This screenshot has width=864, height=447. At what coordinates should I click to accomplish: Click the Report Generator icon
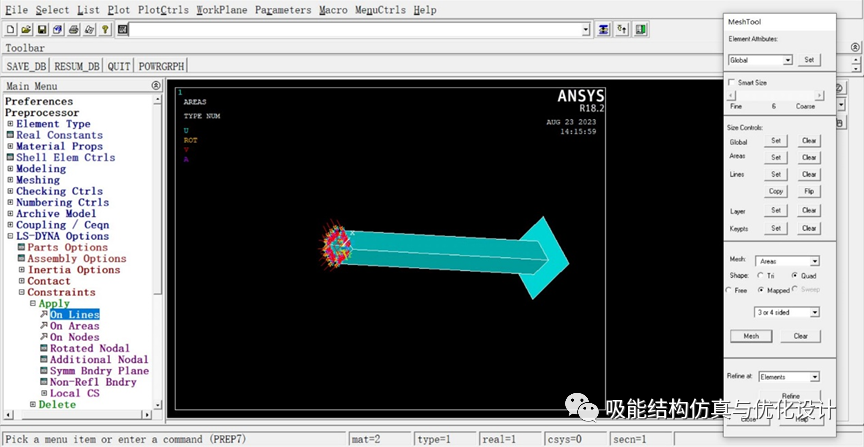click(89, 29)
